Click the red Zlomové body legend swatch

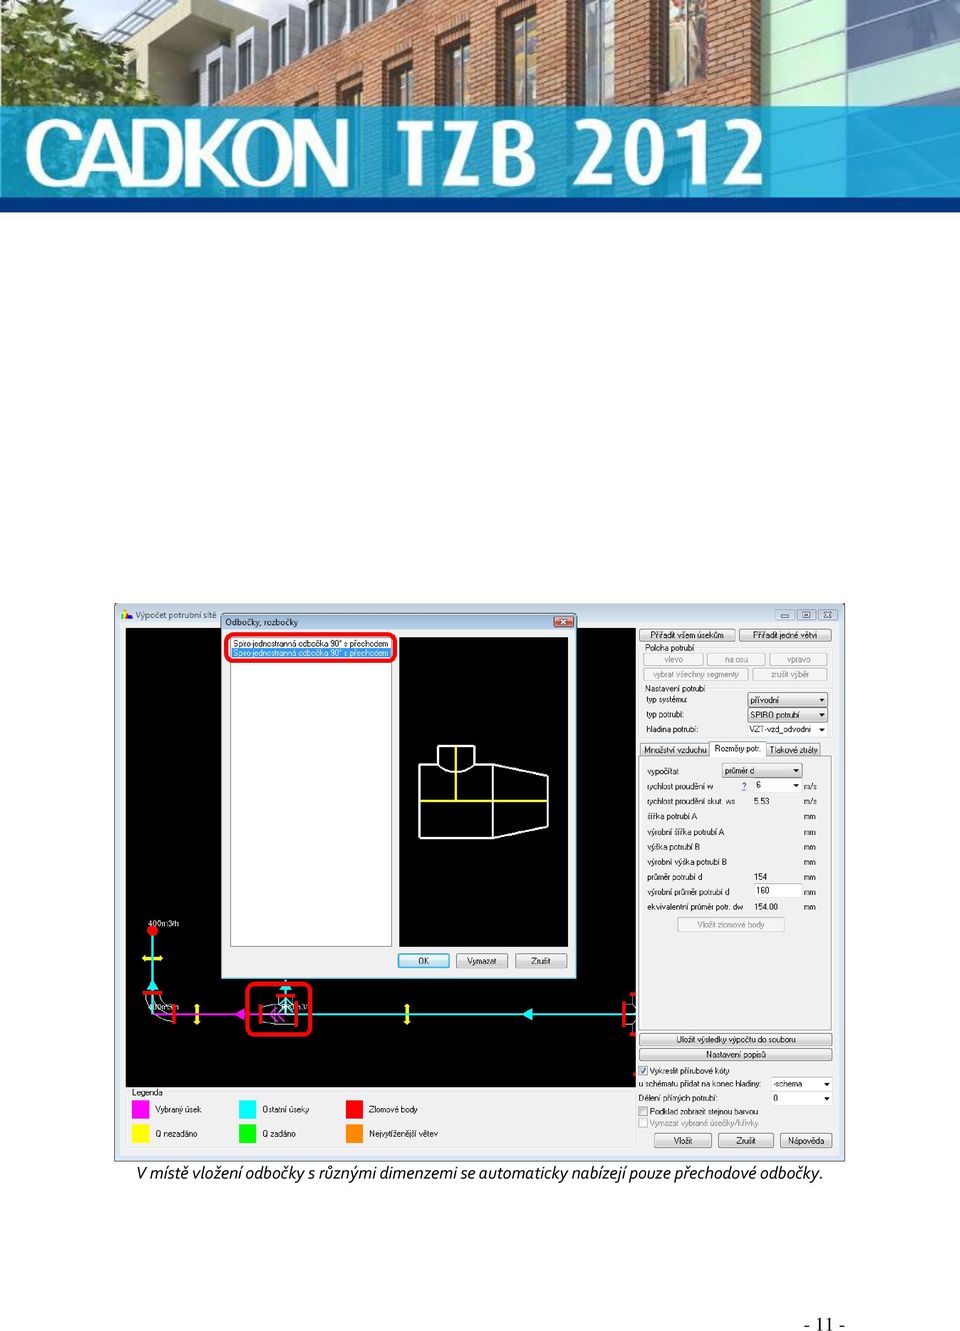click(x=354, y=1110)
